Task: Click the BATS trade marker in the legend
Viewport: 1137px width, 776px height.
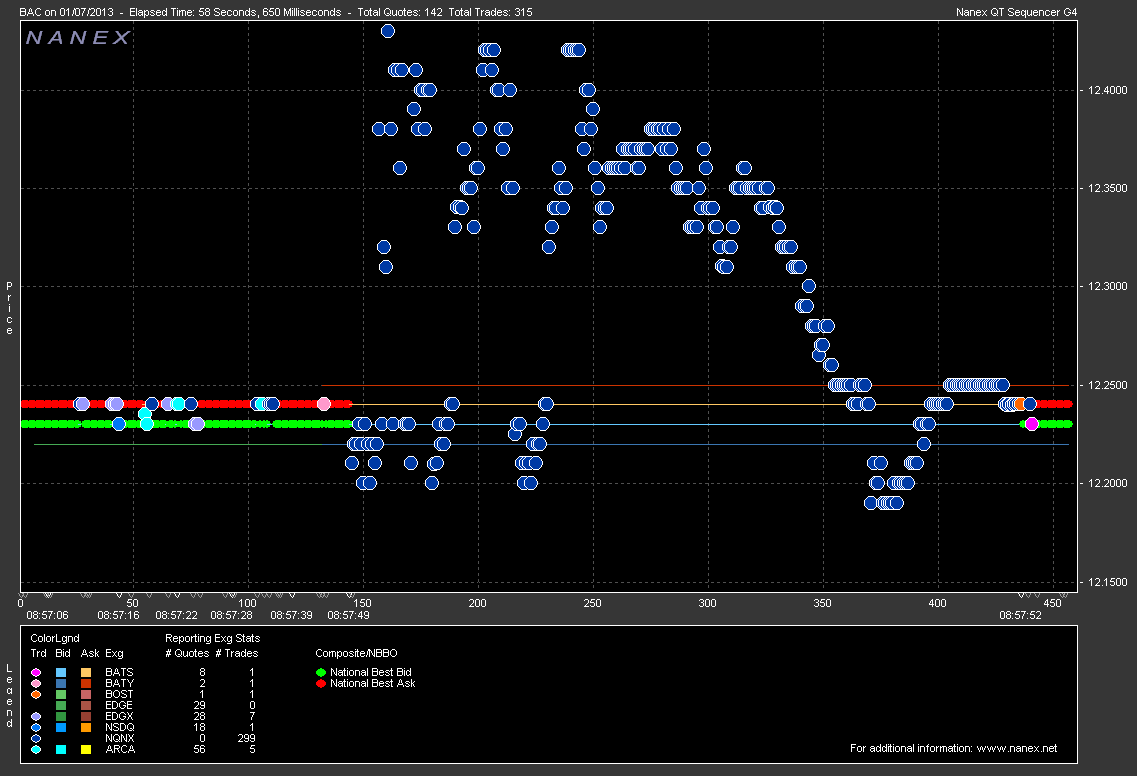Action: point(36,672)
